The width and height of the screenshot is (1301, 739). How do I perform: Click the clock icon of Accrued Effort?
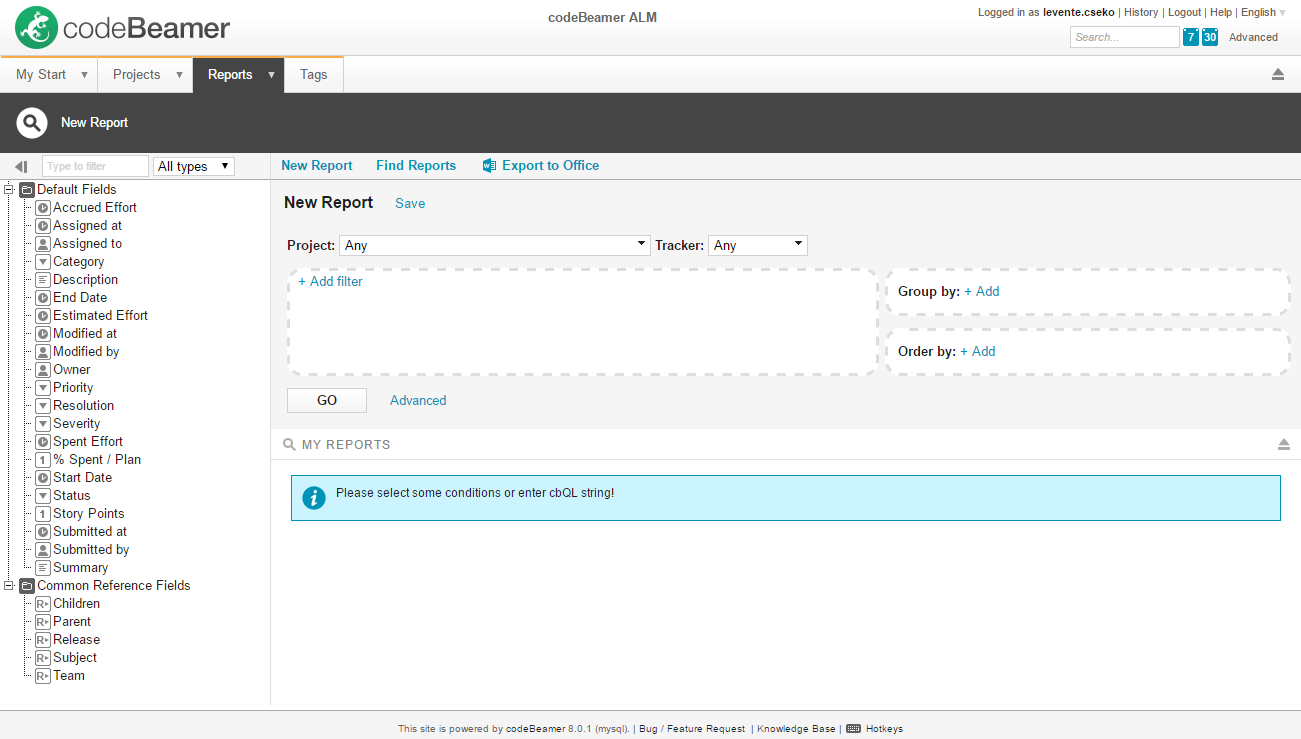[43, 208]
